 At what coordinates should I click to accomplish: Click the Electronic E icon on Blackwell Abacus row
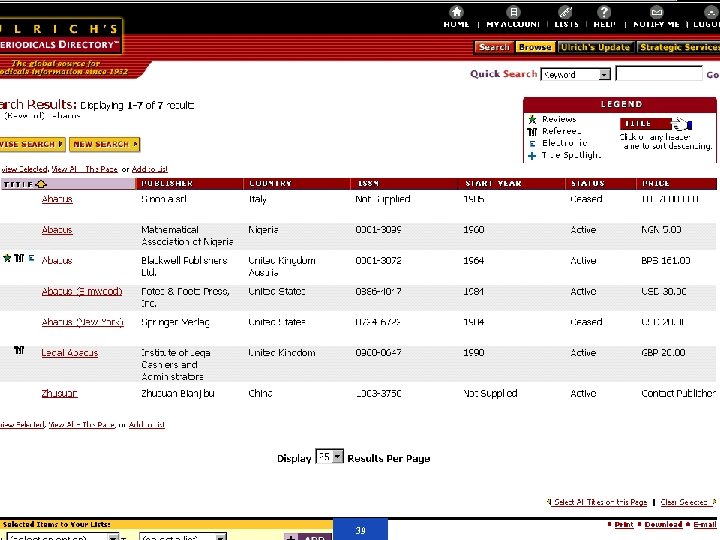click(31, 258)
